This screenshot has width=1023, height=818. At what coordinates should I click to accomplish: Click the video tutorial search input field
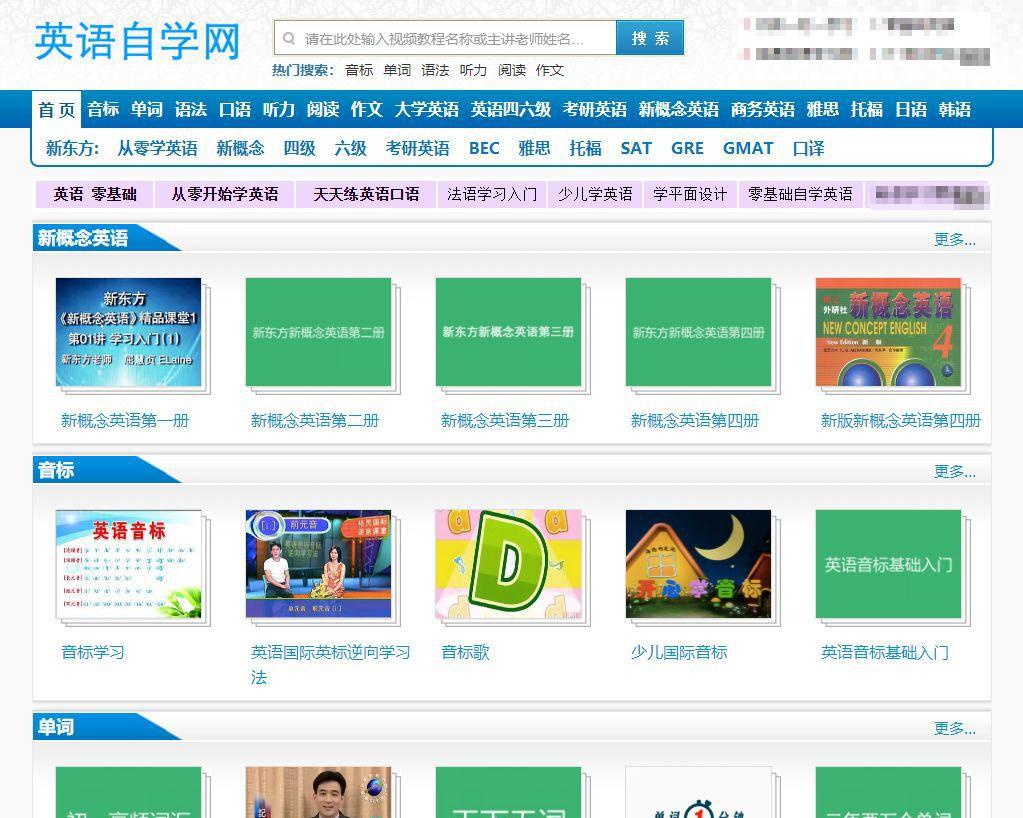[x=446, y=38]
